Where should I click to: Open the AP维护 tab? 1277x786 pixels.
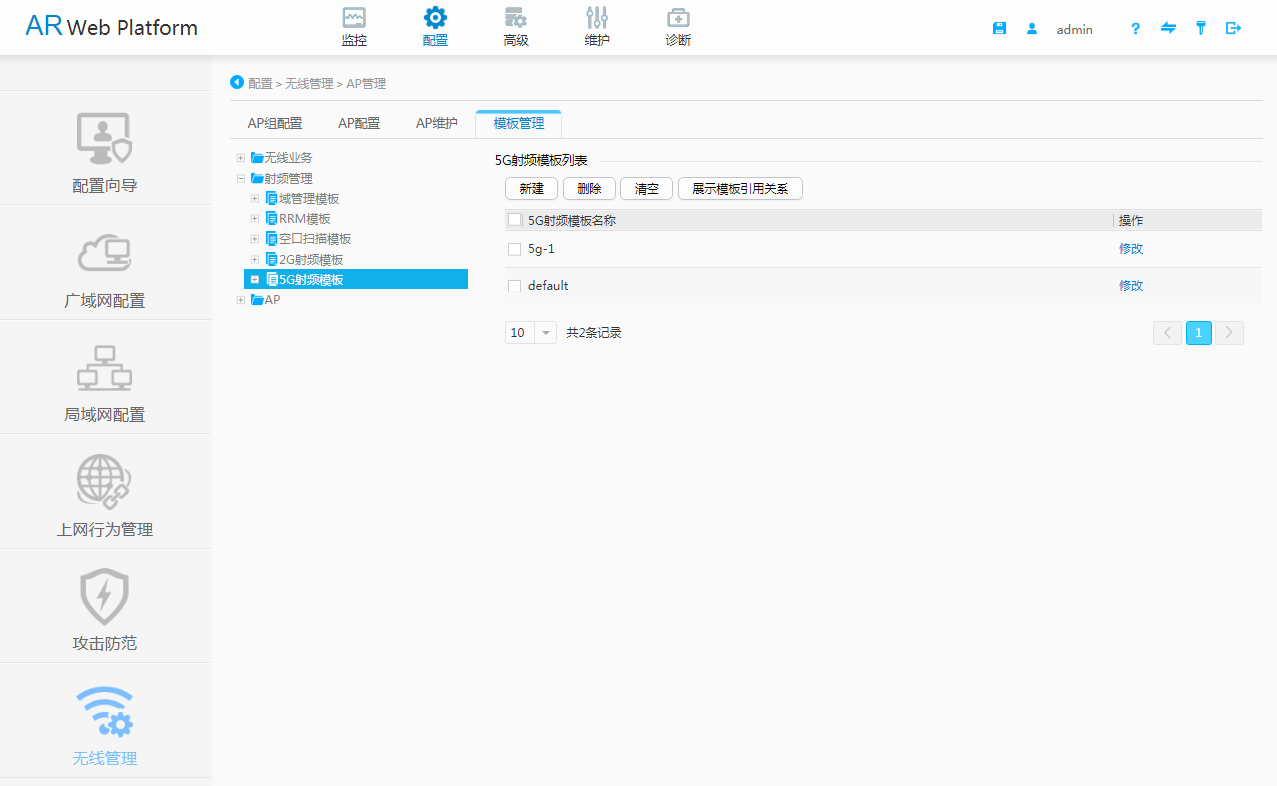435,122
